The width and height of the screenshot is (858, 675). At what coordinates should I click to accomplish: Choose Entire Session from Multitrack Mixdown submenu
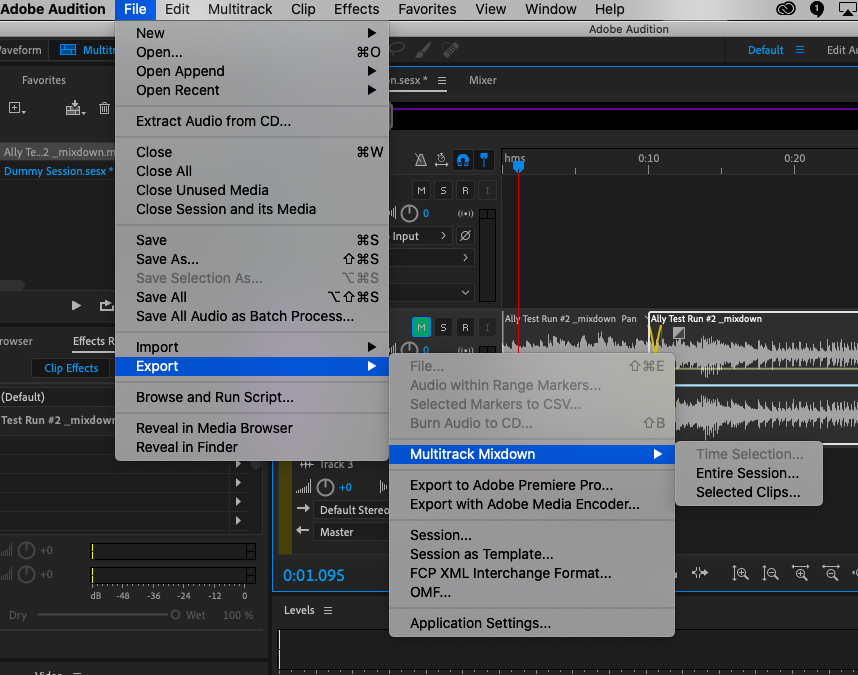tap(747, 473)
